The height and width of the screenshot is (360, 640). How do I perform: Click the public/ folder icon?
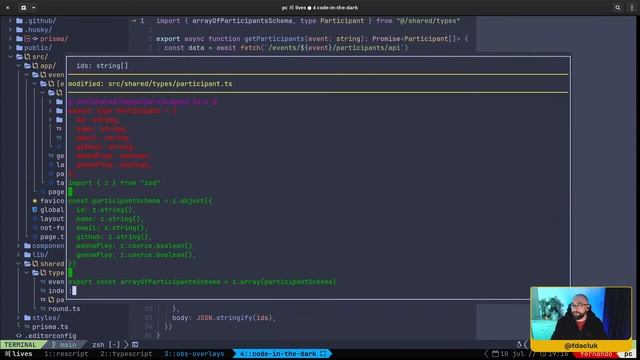coord(19,48)
